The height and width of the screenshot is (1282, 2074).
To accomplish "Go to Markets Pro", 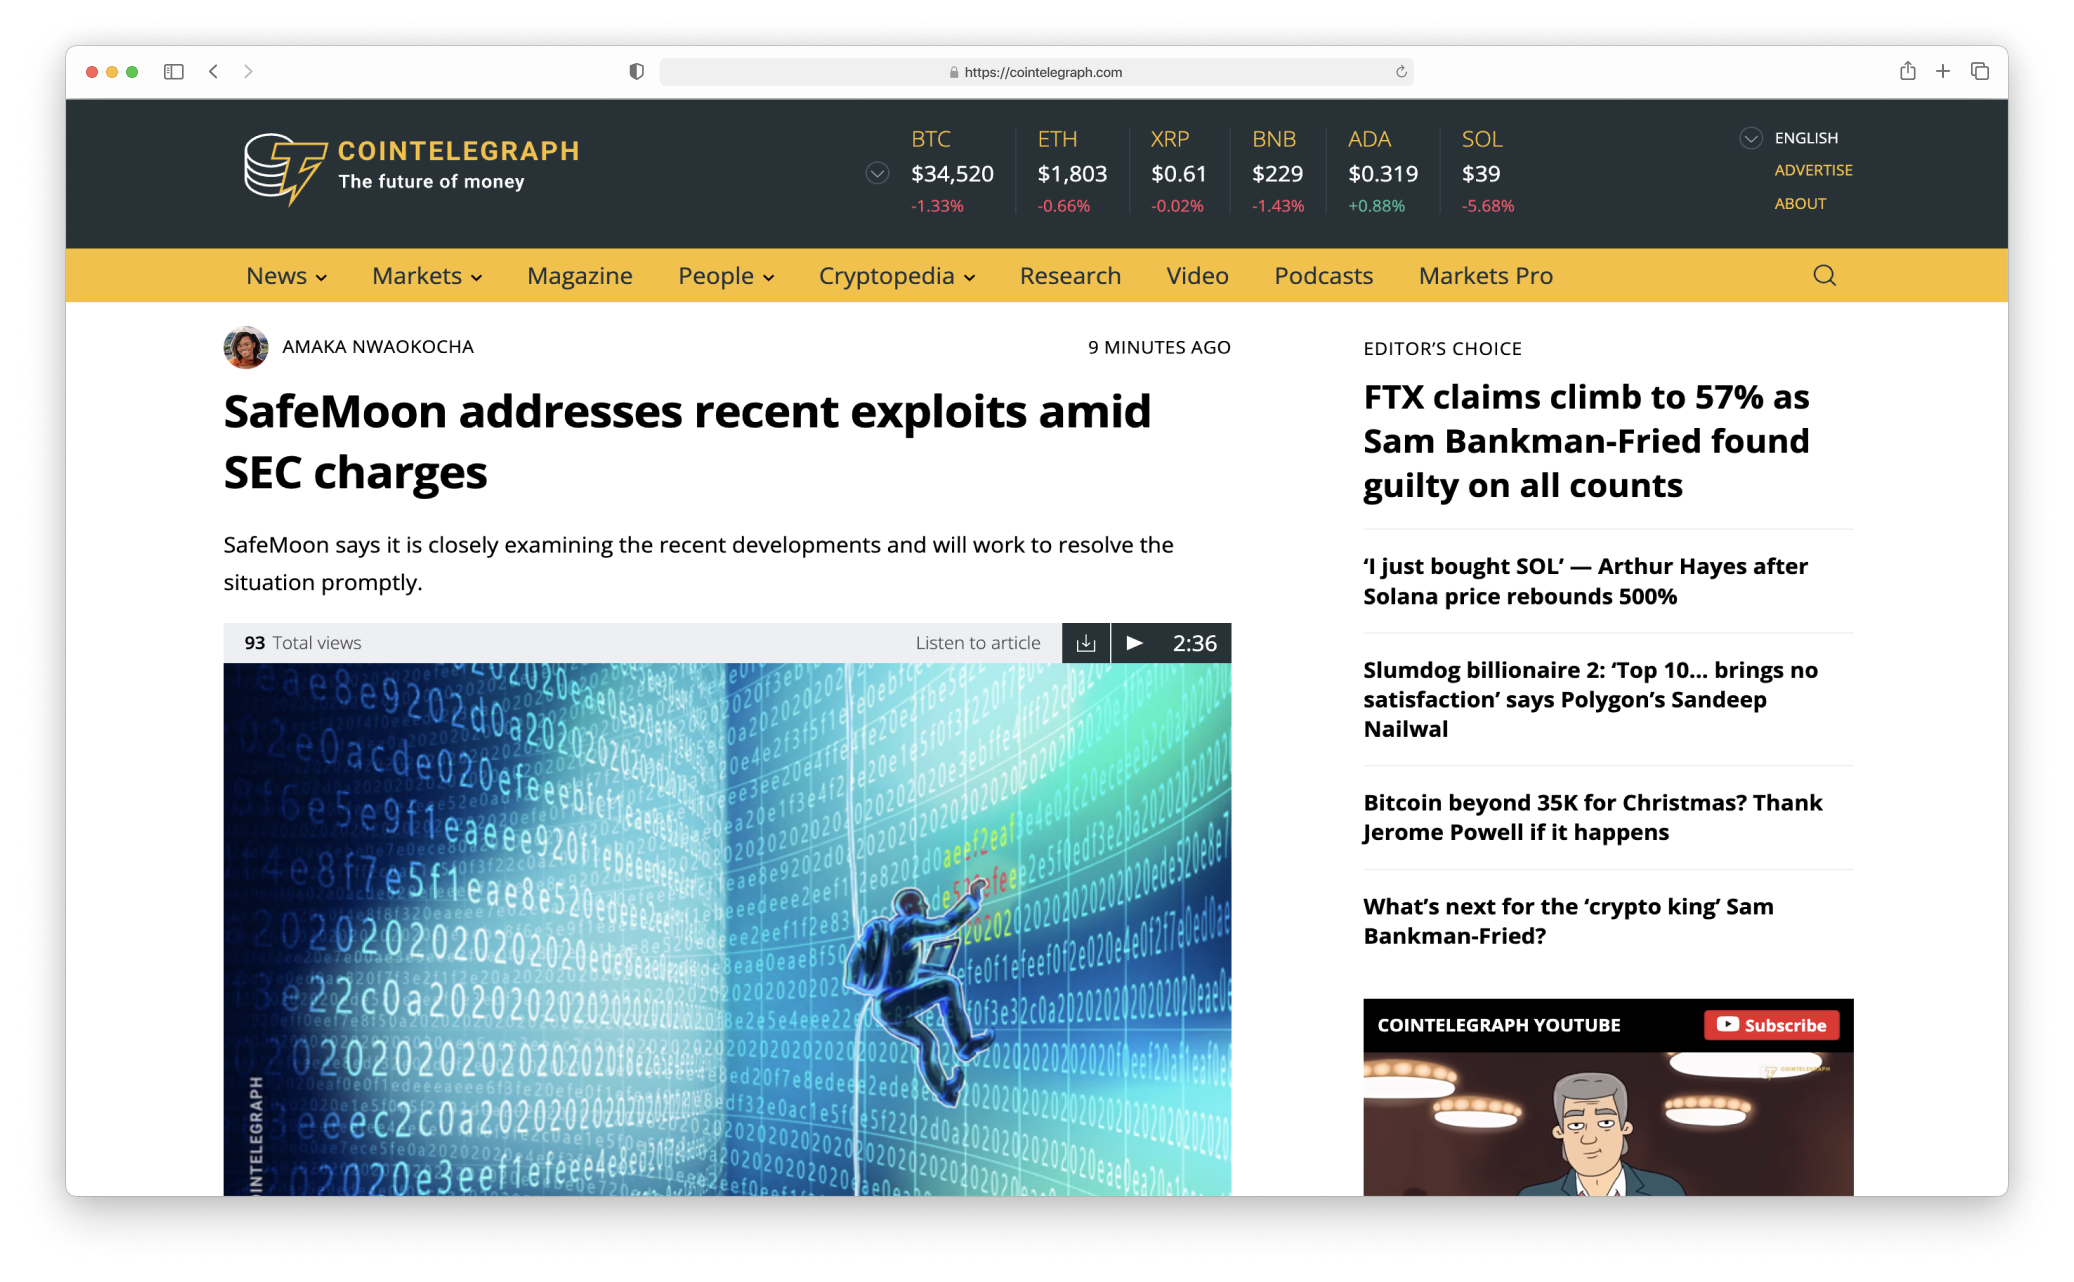I will click(x=1485, y=276).
